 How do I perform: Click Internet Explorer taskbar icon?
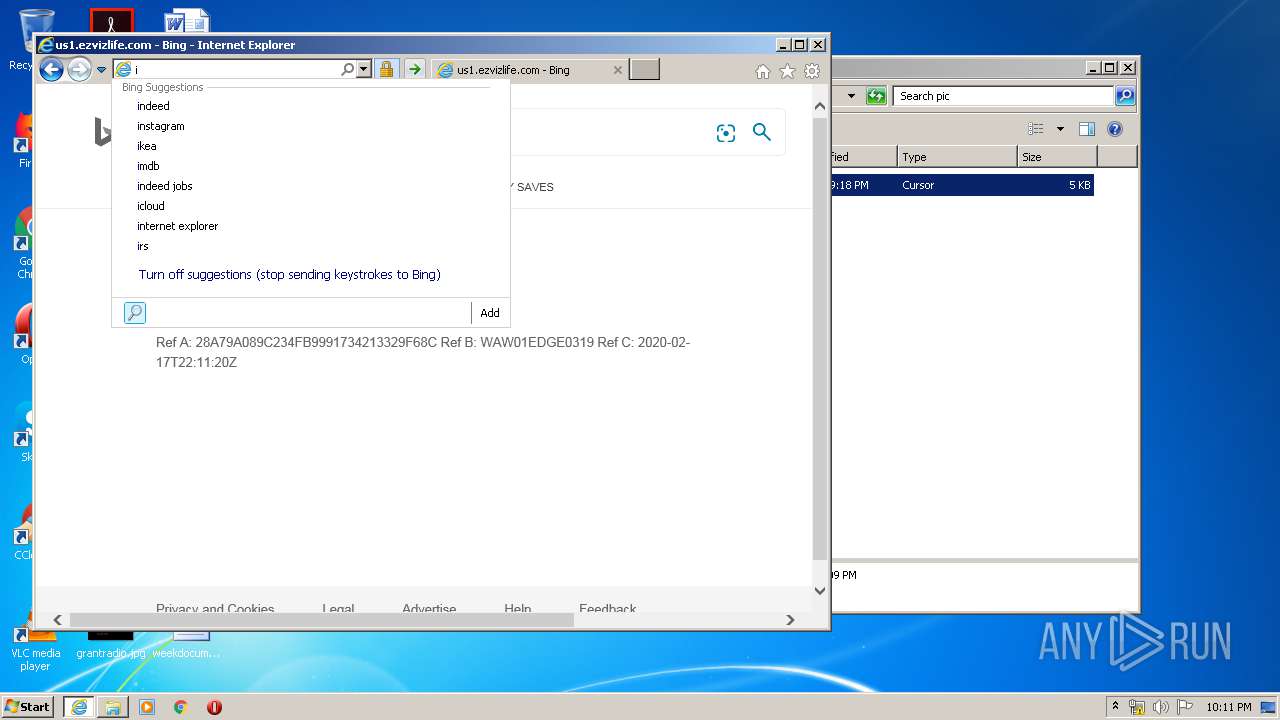pyautogui.click(x=79, y=707)
